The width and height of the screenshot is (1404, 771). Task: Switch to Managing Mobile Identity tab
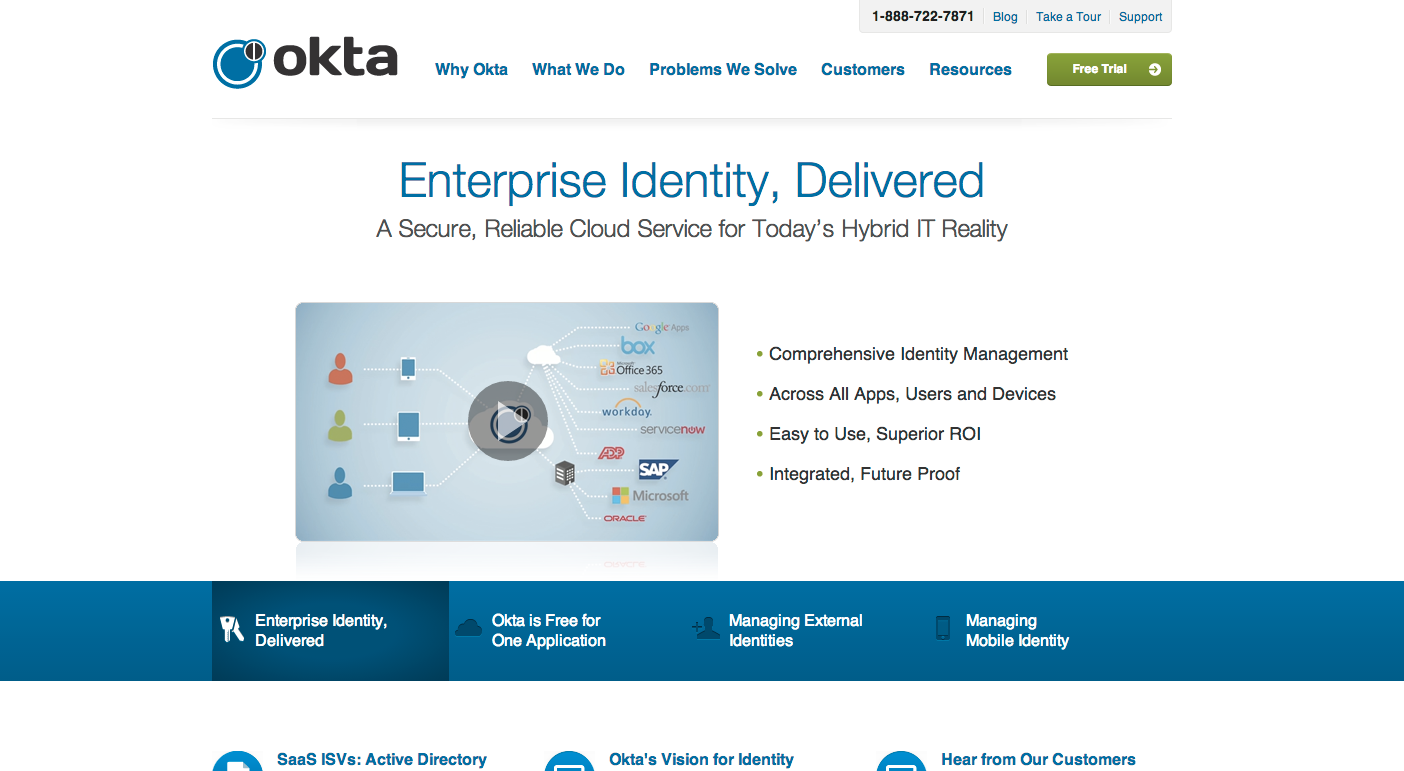pyautogui.click(x=1041, y=631)
